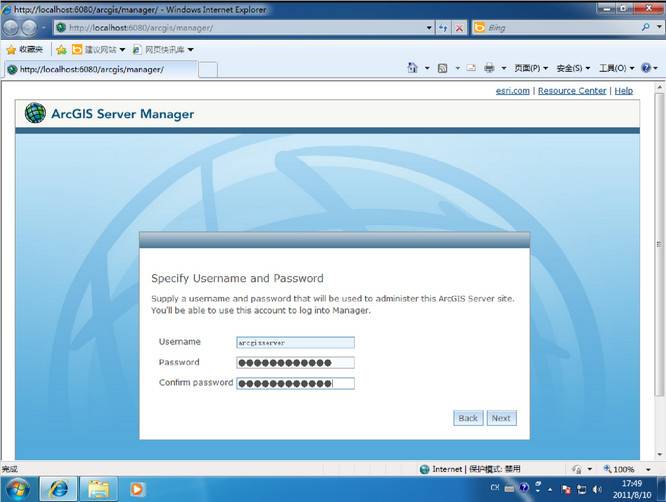This screenshot has width=666, height=502.
Task: Click the RSS Feeds icon
Action: coord(443,68)
